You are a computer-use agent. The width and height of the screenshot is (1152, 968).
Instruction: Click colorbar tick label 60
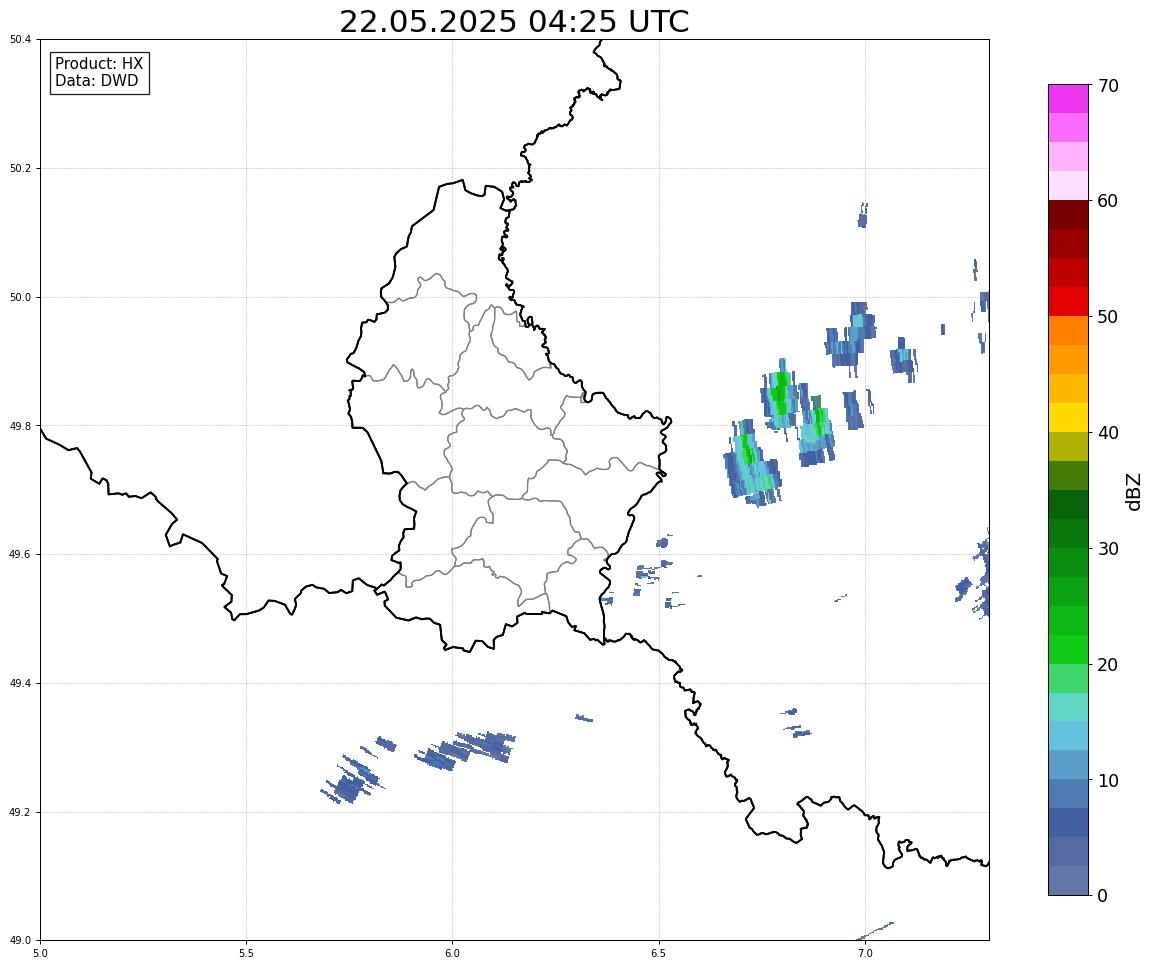(1108, 201)
